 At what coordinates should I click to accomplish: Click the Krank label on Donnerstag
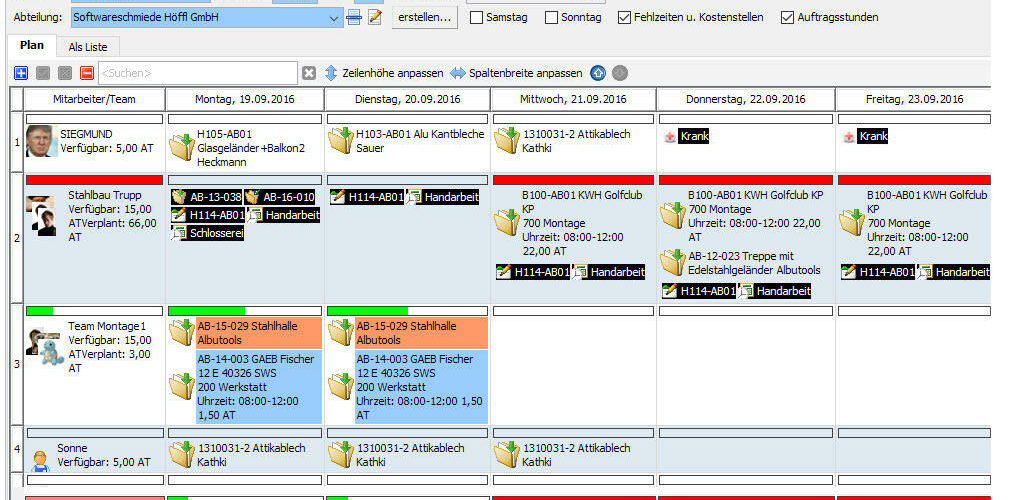tap(694, 137)
